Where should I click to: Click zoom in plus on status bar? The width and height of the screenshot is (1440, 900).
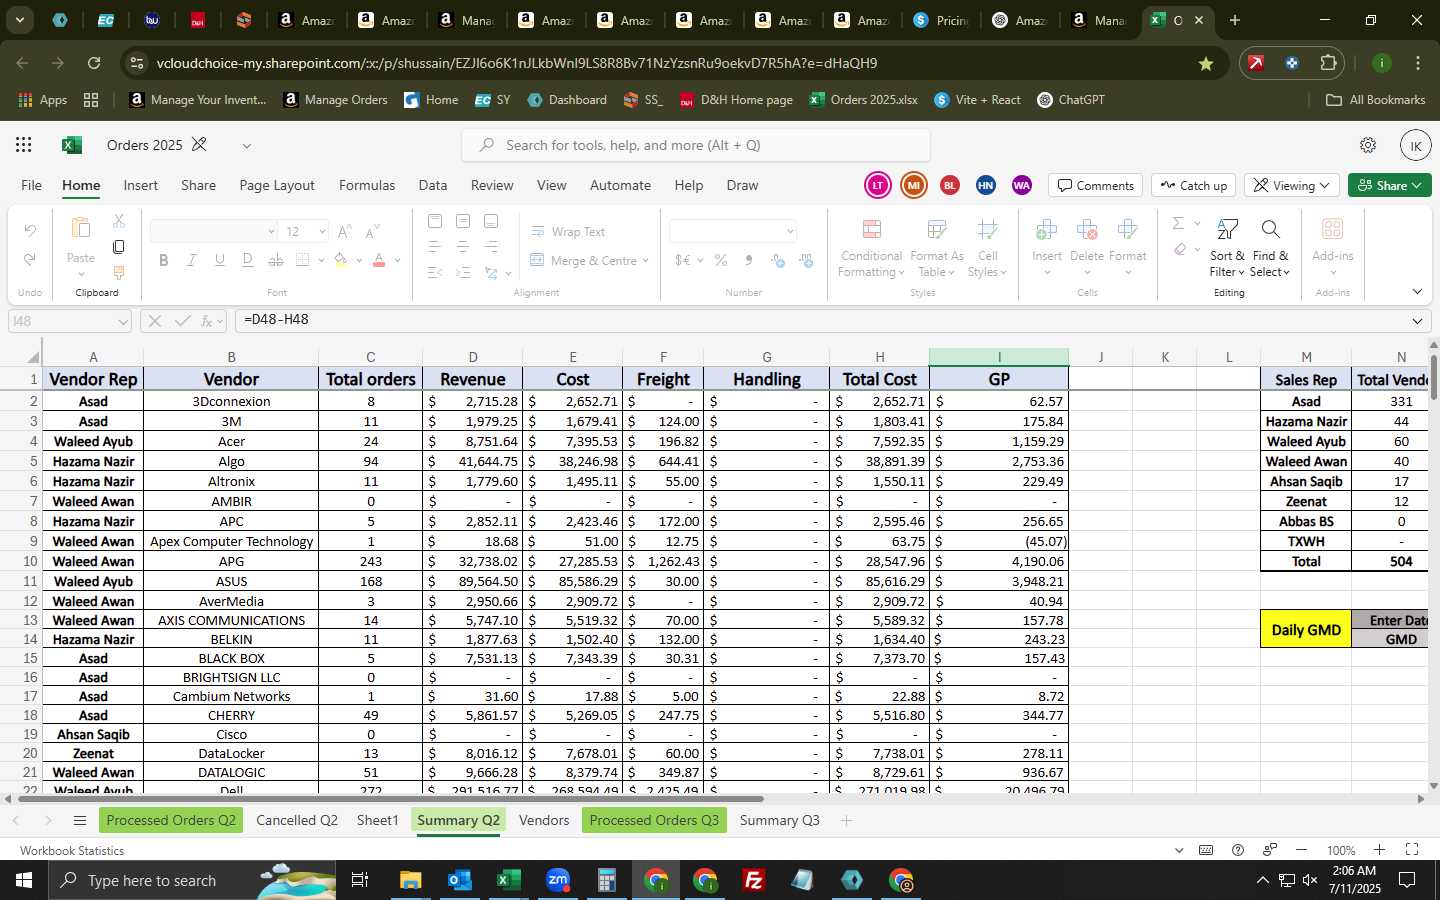pos(1379,850)
